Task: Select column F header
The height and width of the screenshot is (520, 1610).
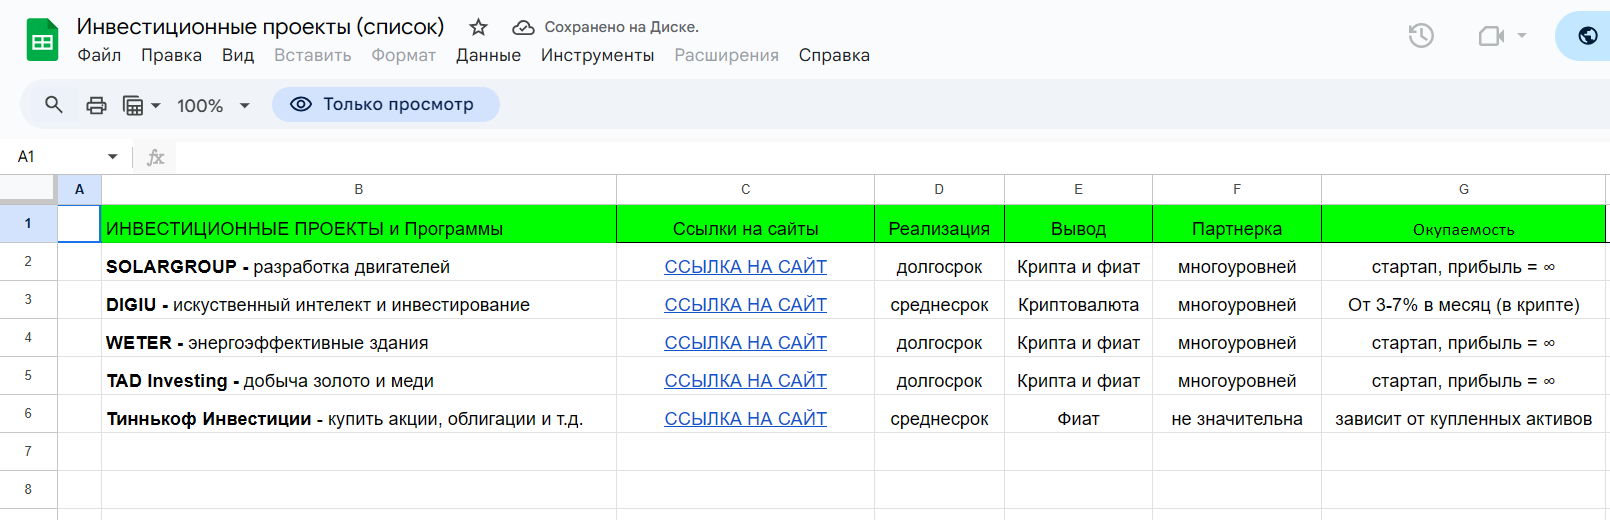Action: pos(1237,189)
